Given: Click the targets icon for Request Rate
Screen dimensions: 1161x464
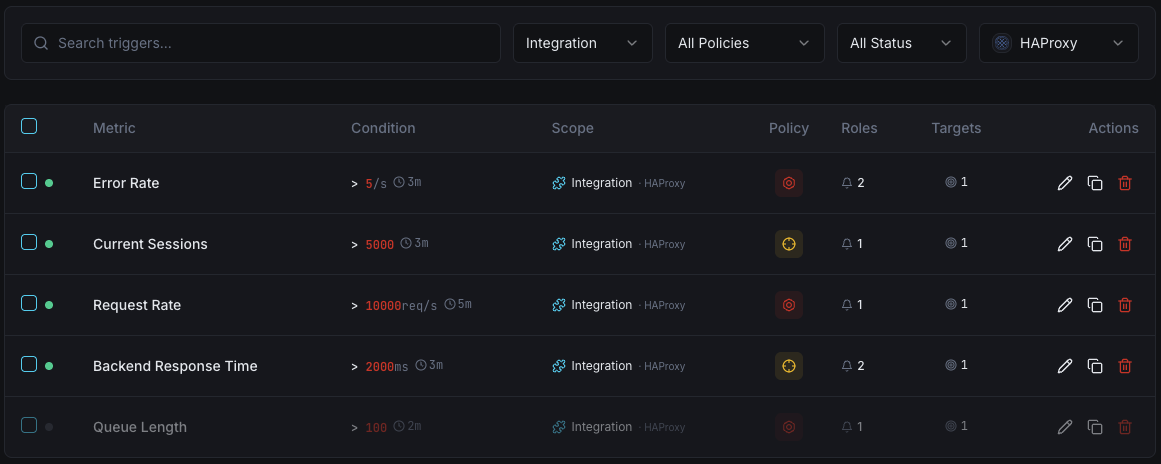Looking at the screenshot, I should coord(951,304).
